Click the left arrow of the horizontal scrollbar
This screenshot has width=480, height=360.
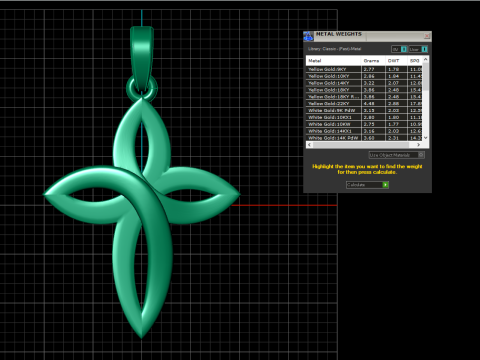click(x=309, y=145)
